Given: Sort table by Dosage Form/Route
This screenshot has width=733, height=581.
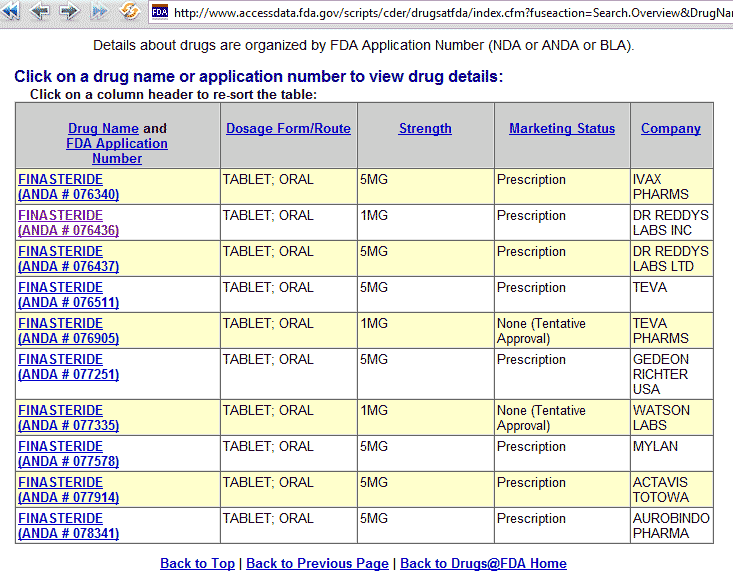Looking at the screenshot, I should 288,128.
